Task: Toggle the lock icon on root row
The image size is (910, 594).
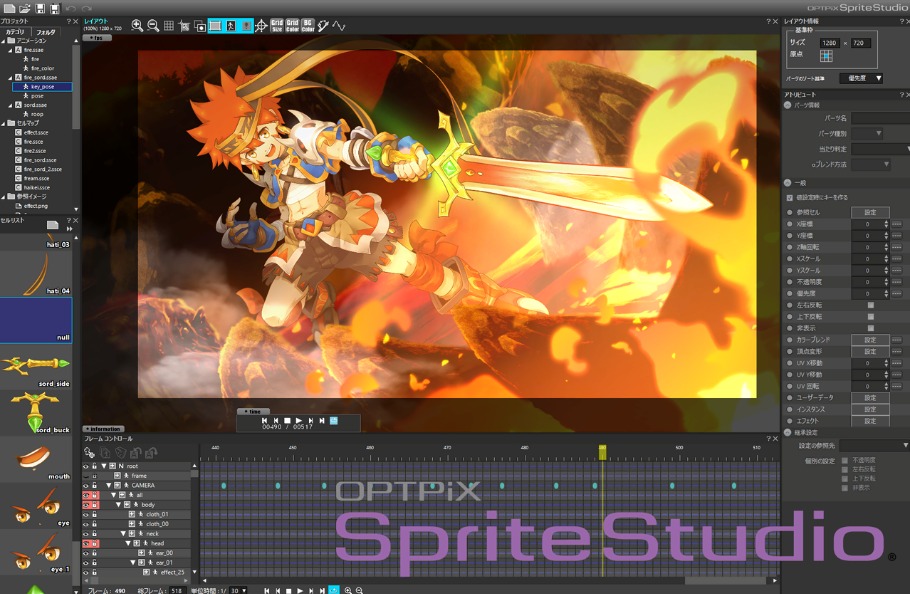Action: point(95,466)
